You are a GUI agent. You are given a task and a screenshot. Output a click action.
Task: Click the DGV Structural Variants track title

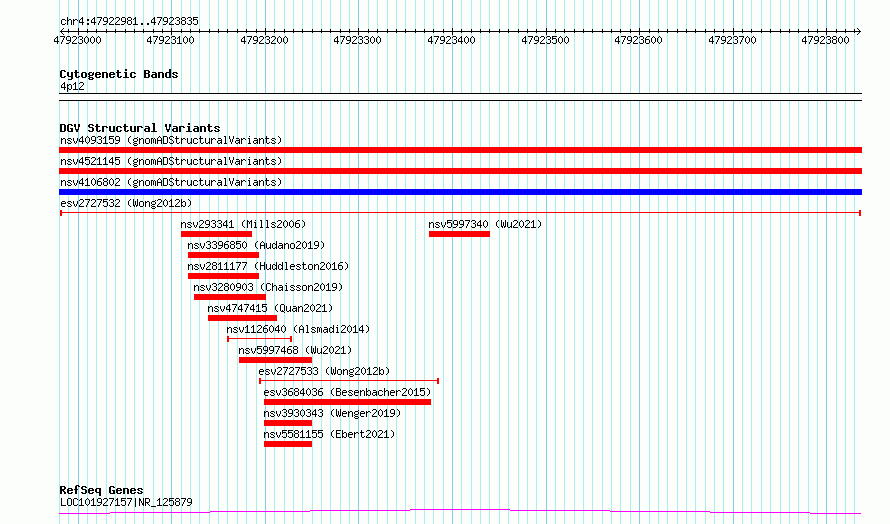pyautogui.click(x=139, y=128)
